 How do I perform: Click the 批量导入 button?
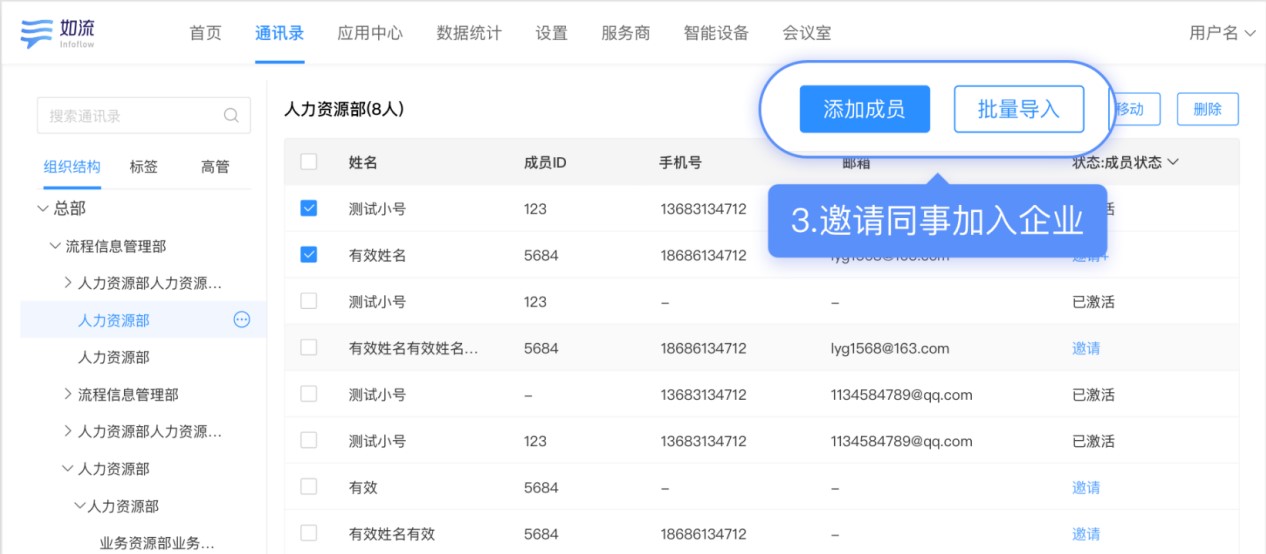point(1018,109)
